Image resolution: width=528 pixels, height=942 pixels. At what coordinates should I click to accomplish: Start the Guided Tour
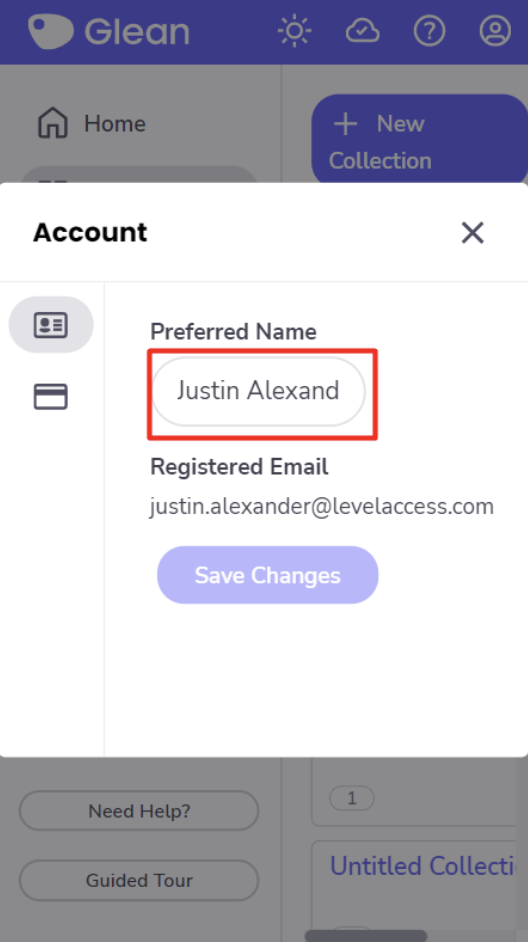(x=139, y=880)
